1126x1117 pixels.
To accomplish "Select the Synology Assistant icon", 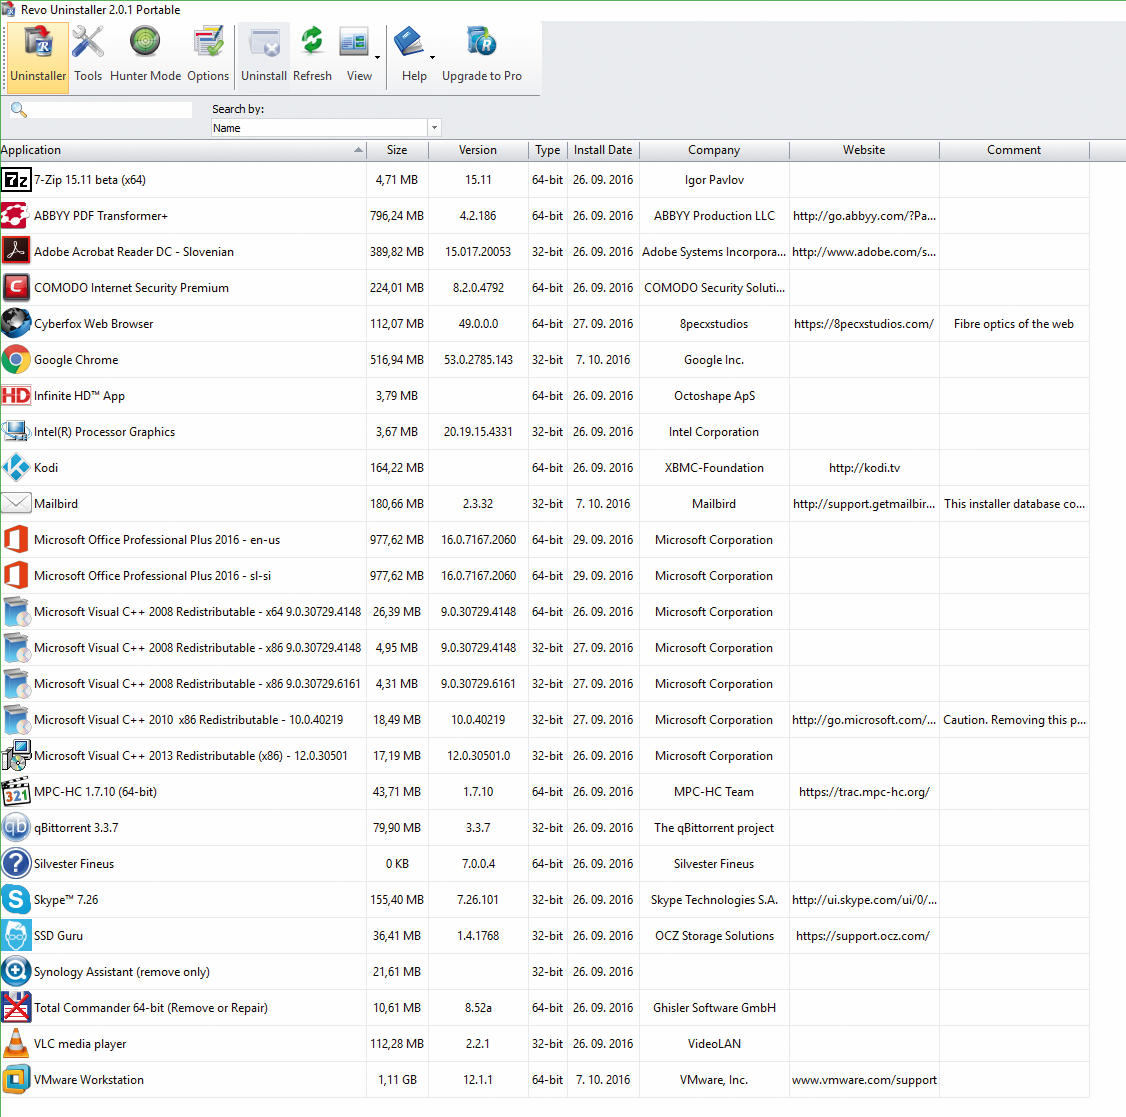I will click(x=16, y=971).
